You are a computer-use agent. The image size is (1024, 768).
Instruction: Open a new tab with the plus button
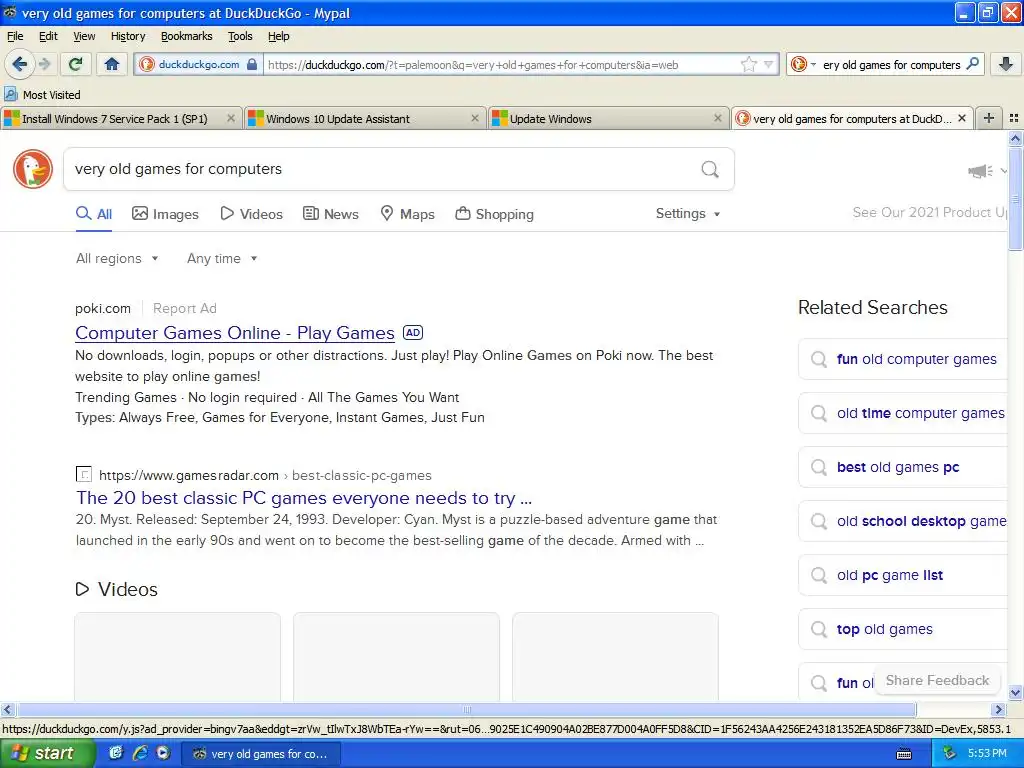tap(989, 118)
